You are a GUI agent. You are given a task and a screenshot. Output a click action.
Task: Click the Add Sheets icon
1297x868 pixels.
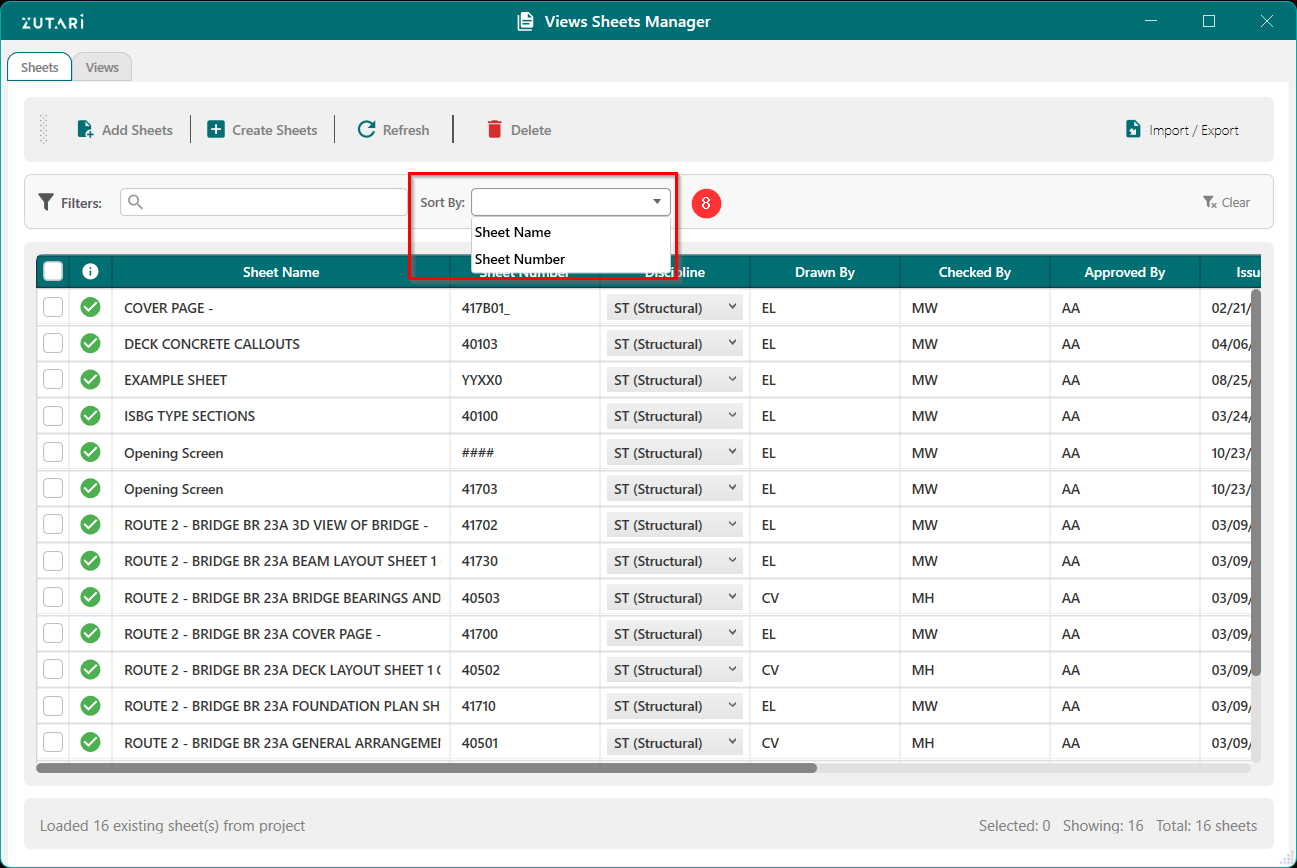click(x=86, y=130)
